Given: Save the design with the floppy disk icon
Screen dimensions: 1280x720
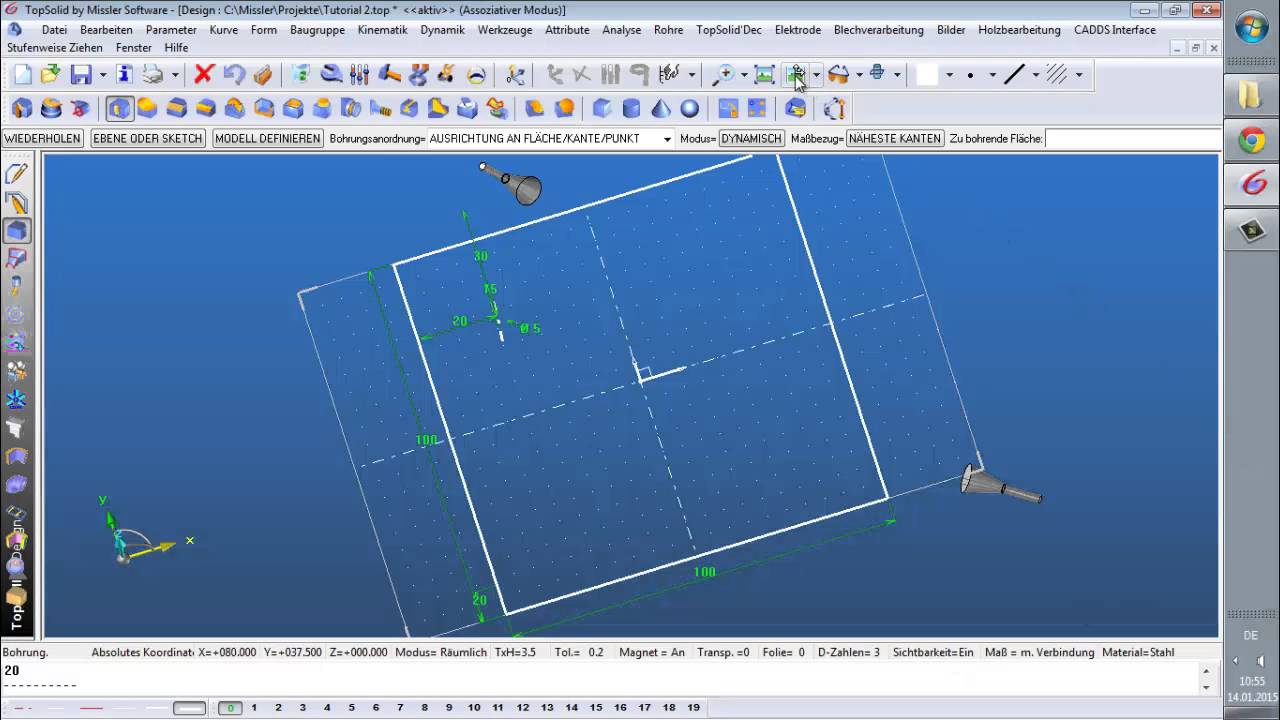Looking at the screenshot, I should pyautogui.click(x=81, y=74).
